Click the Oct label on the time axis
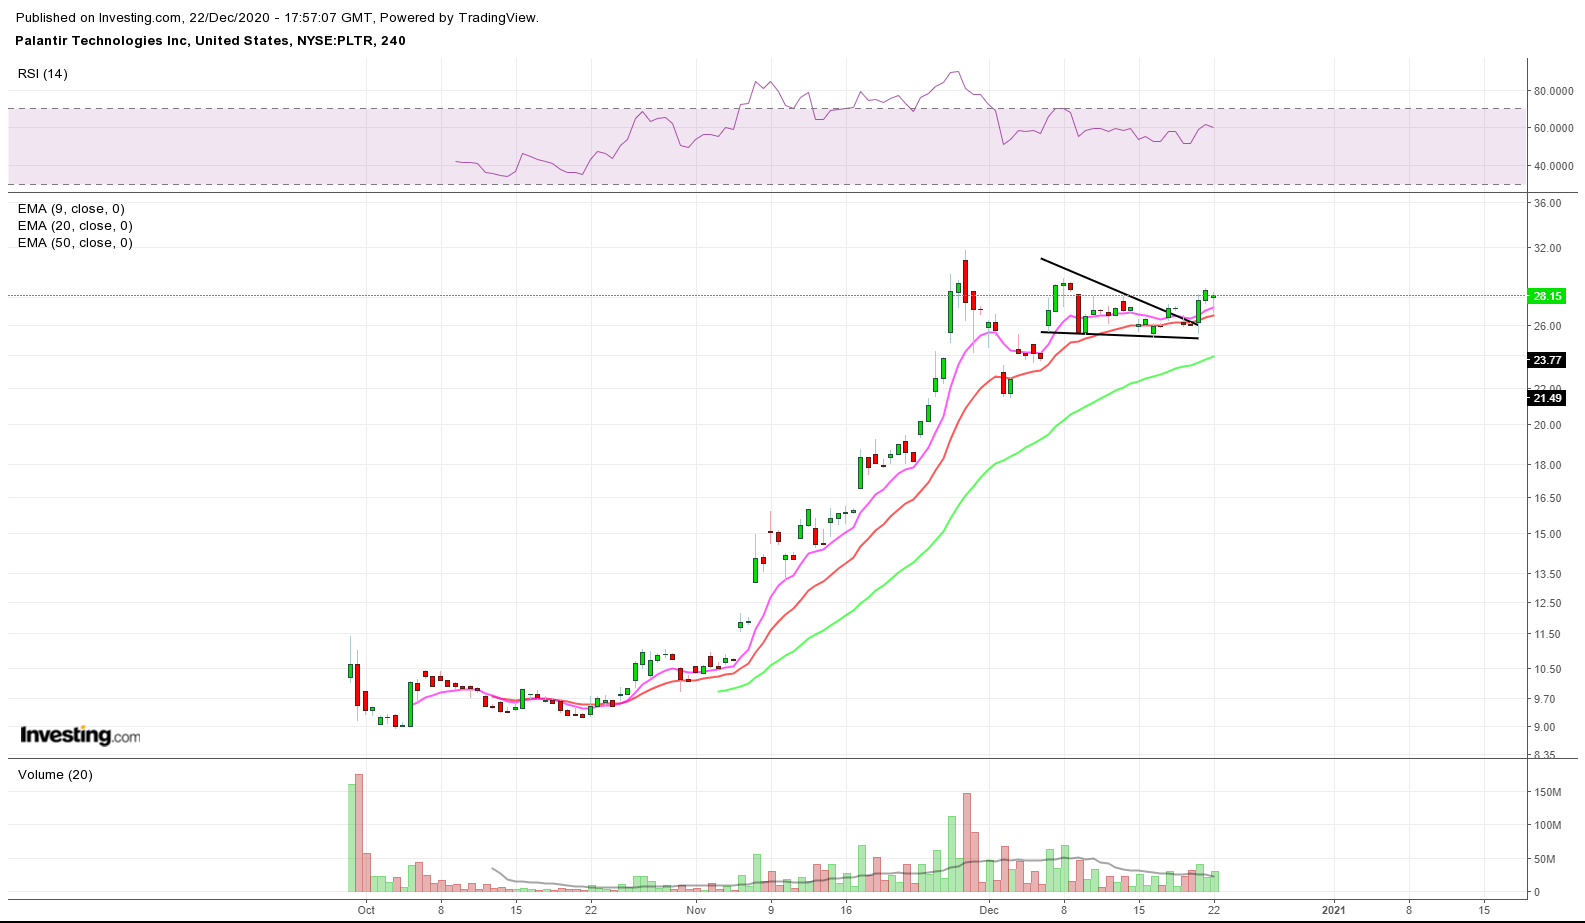This screenshot has width=1585, height=923. point(366,910)
